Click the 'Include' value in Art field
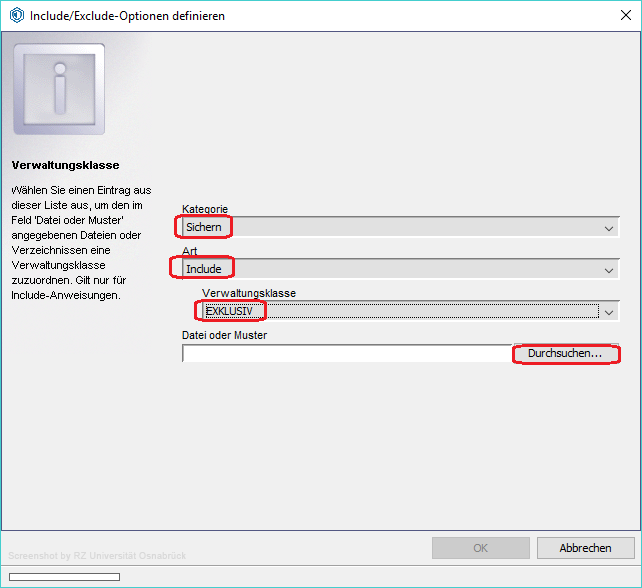 click(205, 269)
